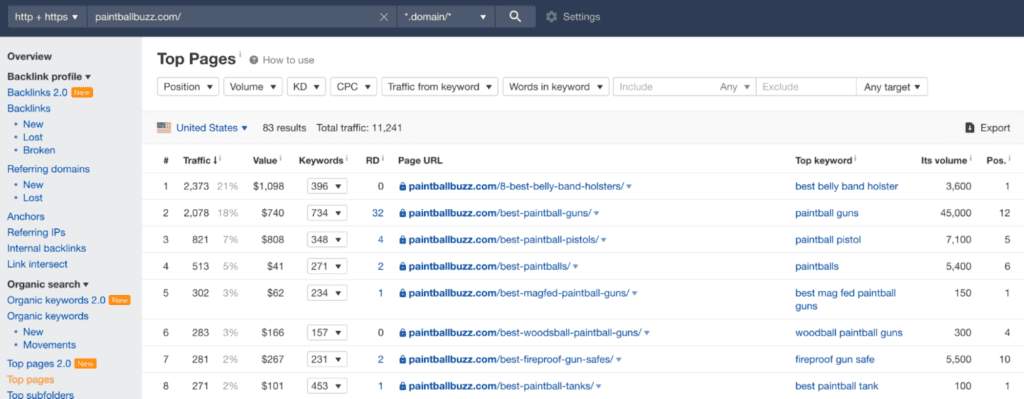Click the RD value 32 link
1024x399 pixels.
tap(377, 213)
